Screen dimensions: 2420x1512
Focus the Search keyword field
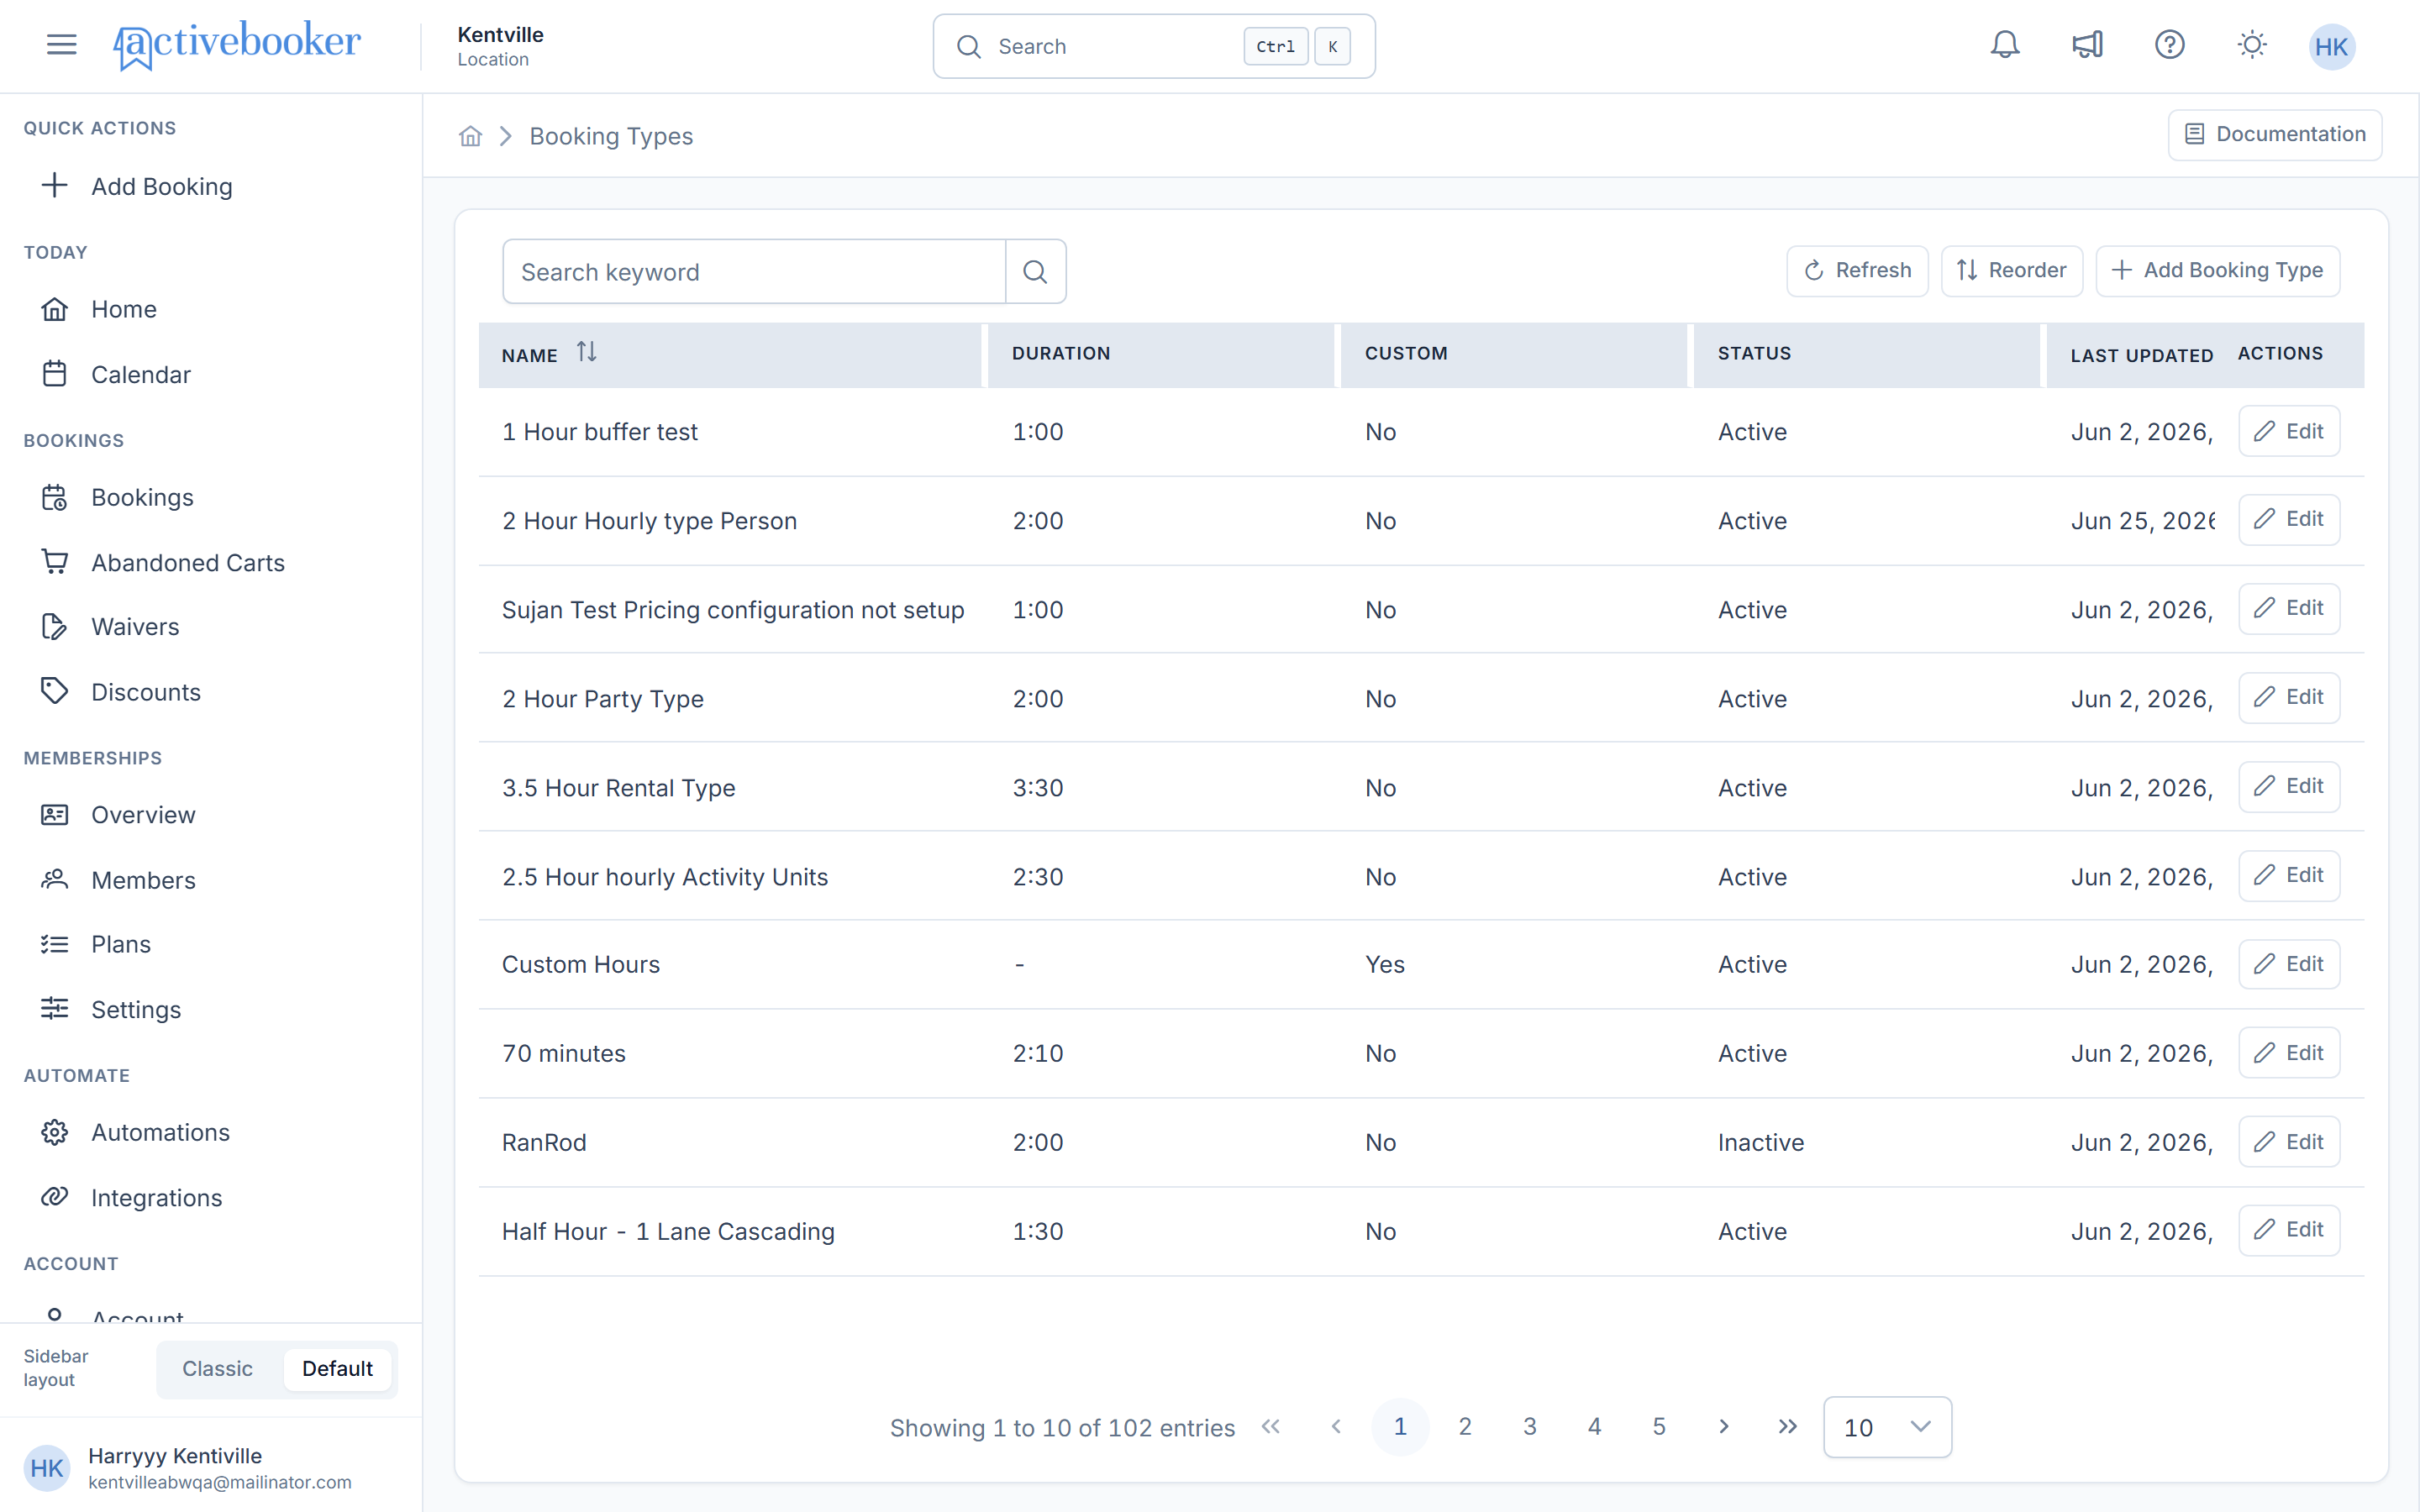[x=753, y=271]
